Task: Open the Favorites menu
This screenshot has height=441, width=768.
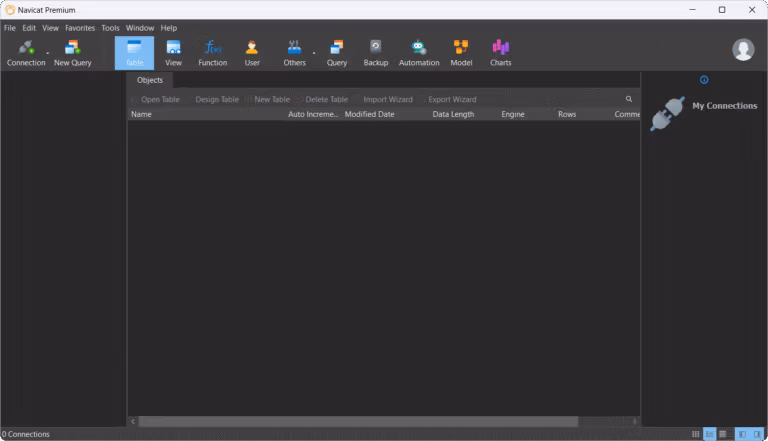Action: (x=80, y=28)
